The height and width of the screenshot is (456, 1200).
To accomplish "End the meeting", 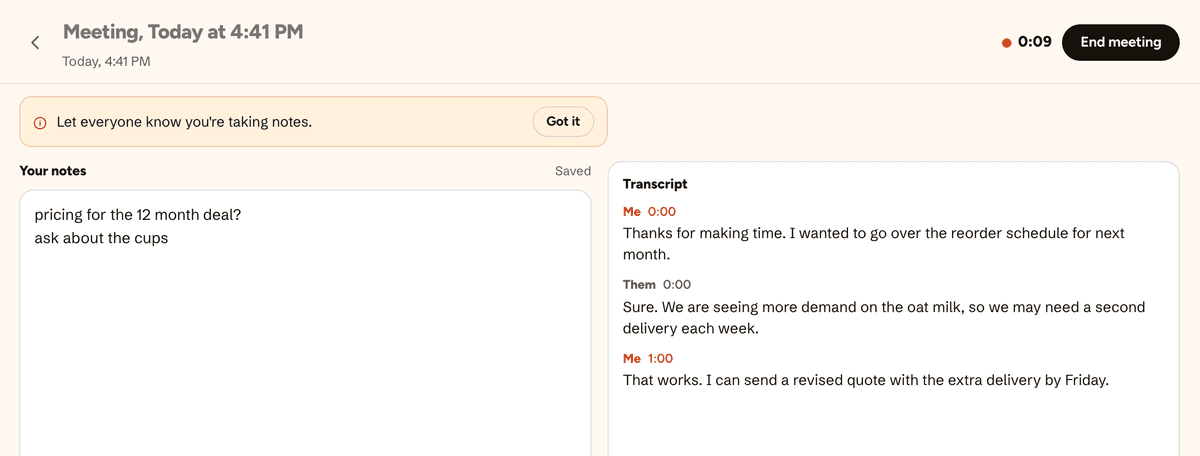I will [1120, 42].
